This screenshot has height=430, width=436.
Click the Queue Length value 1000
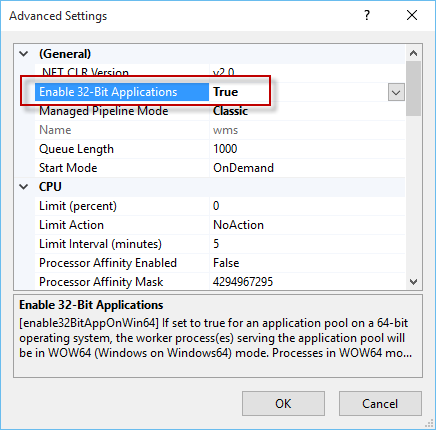click(x=225, y=149)
